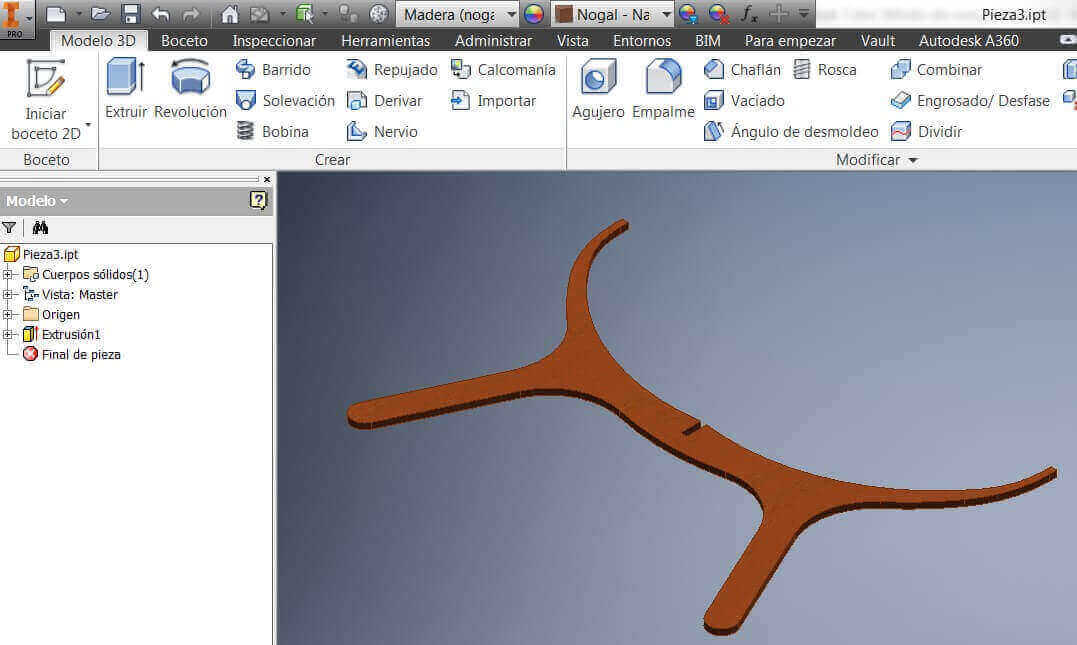Select Extrusión1 feature in the tree
The image size is (1077, 645).
[71, 335]
